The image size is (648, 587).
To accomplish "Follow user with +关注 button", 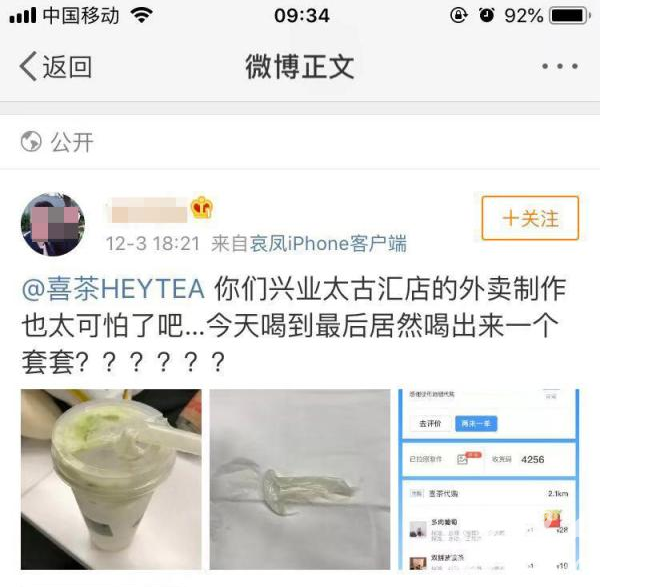I will tap(530, 218).
